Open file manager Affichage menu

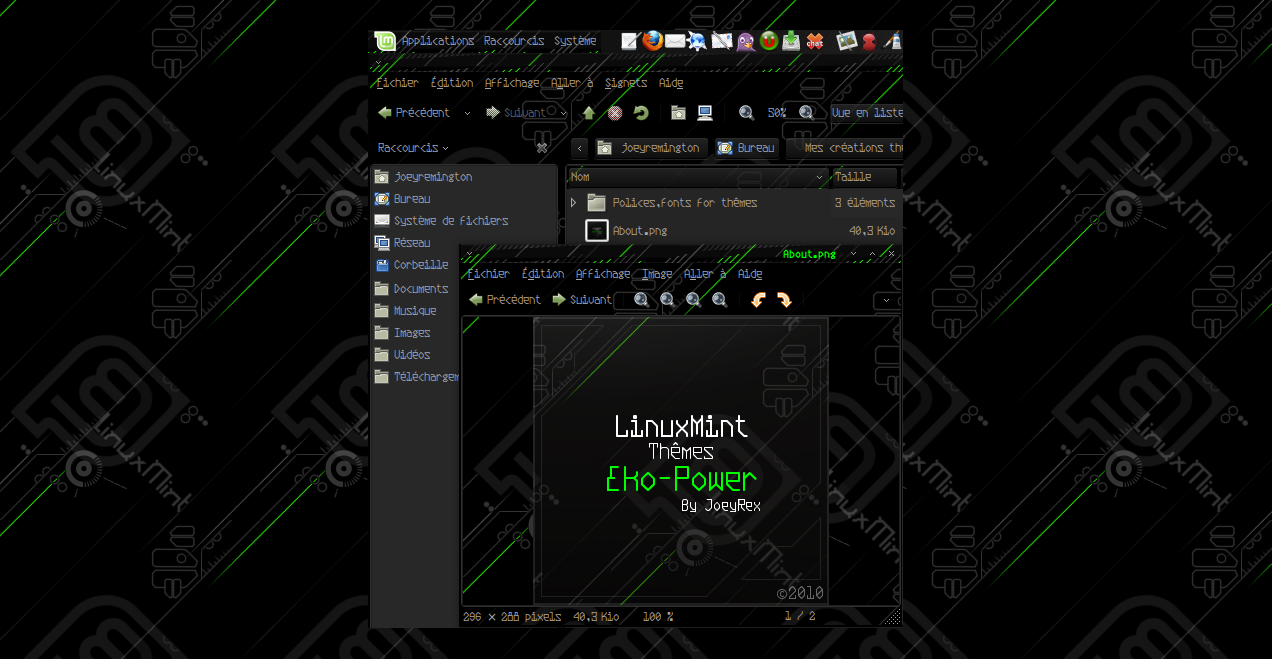tap(512, 83)
